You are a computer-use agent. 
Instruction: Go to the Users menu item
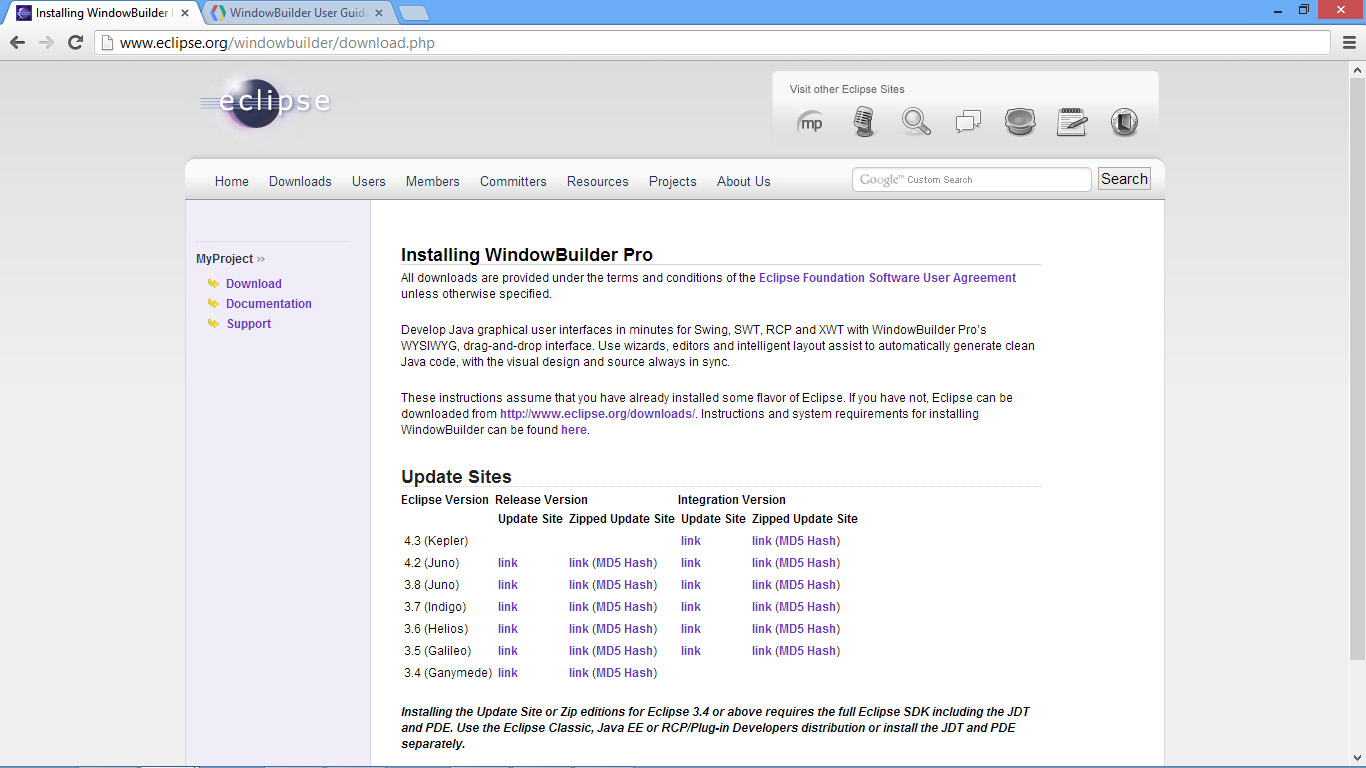click(x=369, y=181)
